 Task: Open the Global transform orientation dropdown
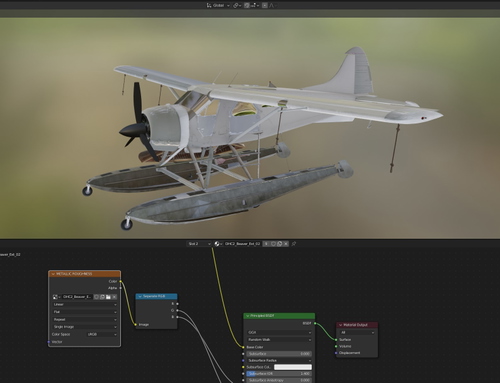[x=218, y=5]
